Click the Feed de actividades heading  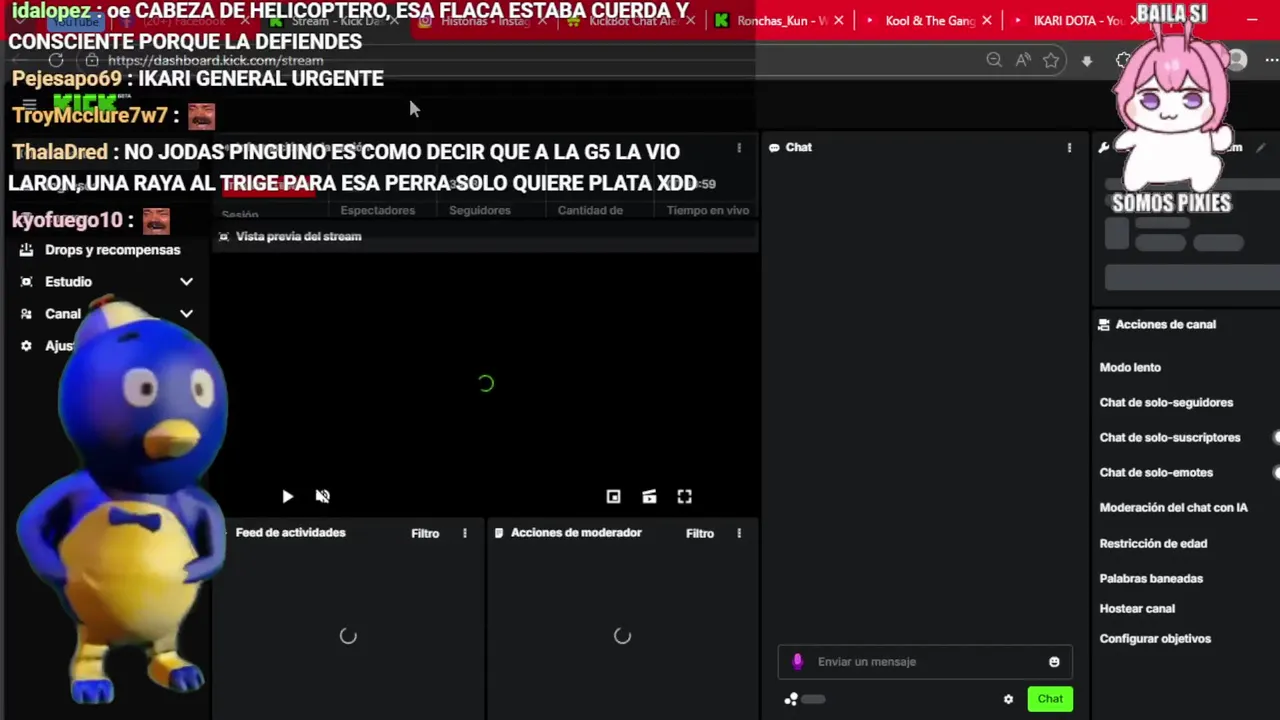pos(290,533)
